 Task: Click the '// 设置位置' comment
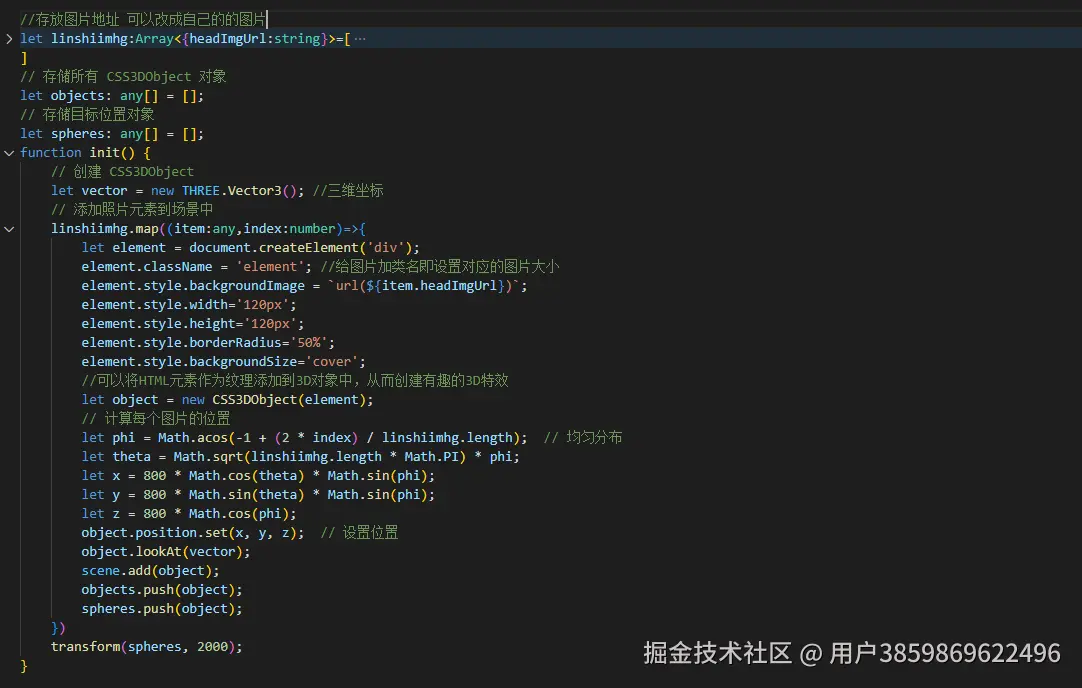360,533
